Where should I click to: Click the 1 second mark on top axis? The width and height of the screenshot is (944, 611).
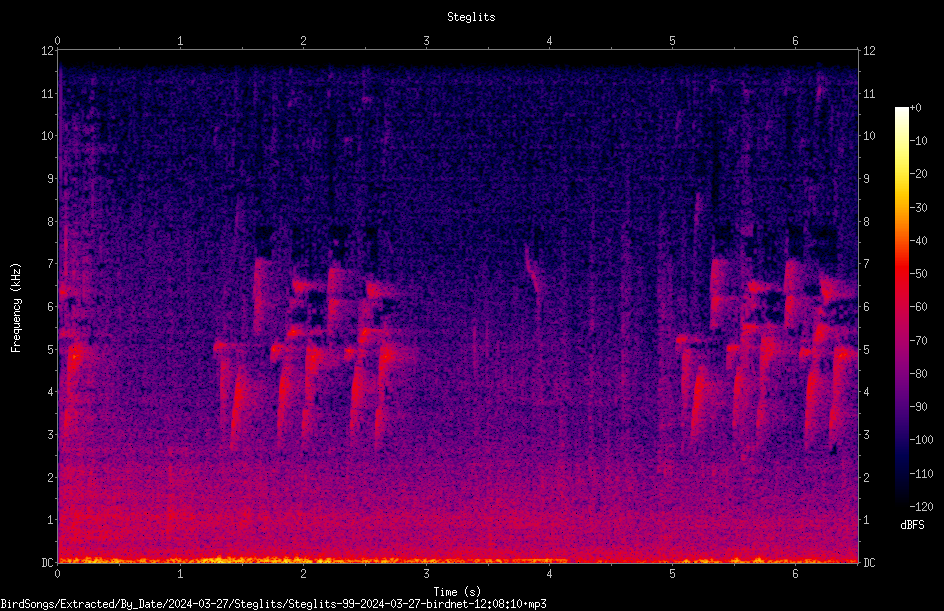[180, 41]
